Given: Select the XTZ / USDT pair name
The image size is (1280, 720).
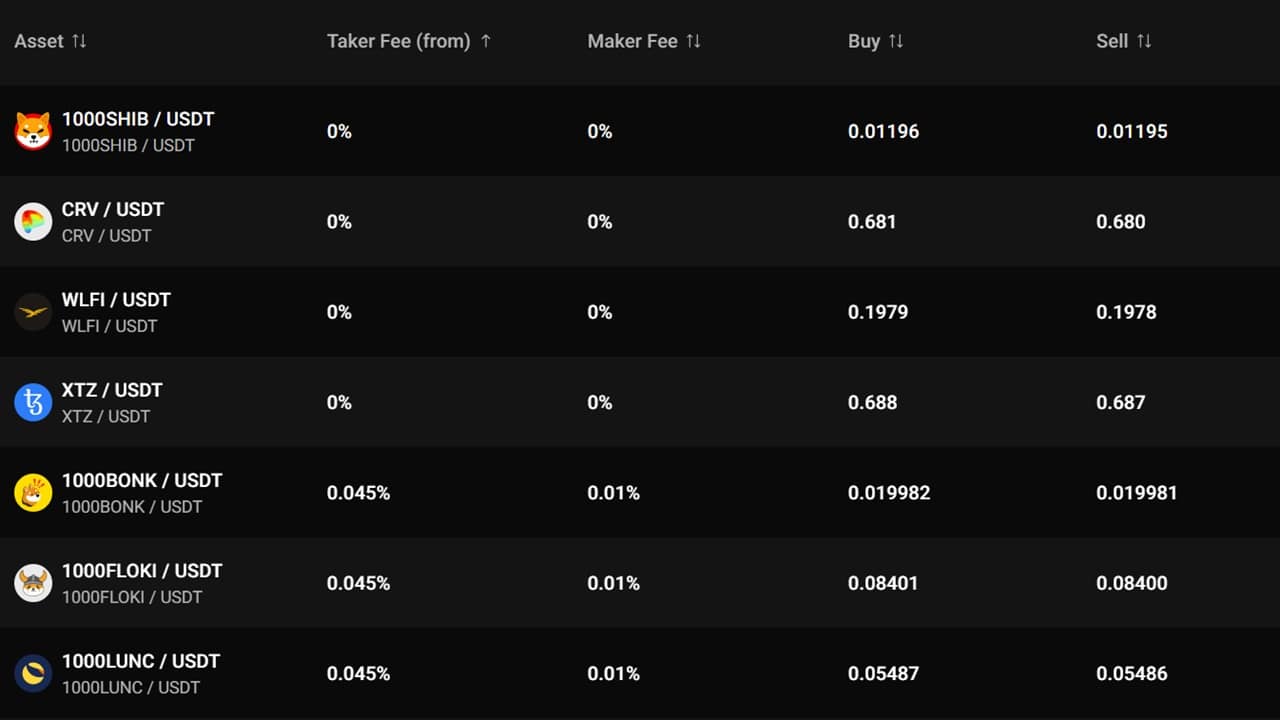Looking at the screenshot, I should (112, 390).
